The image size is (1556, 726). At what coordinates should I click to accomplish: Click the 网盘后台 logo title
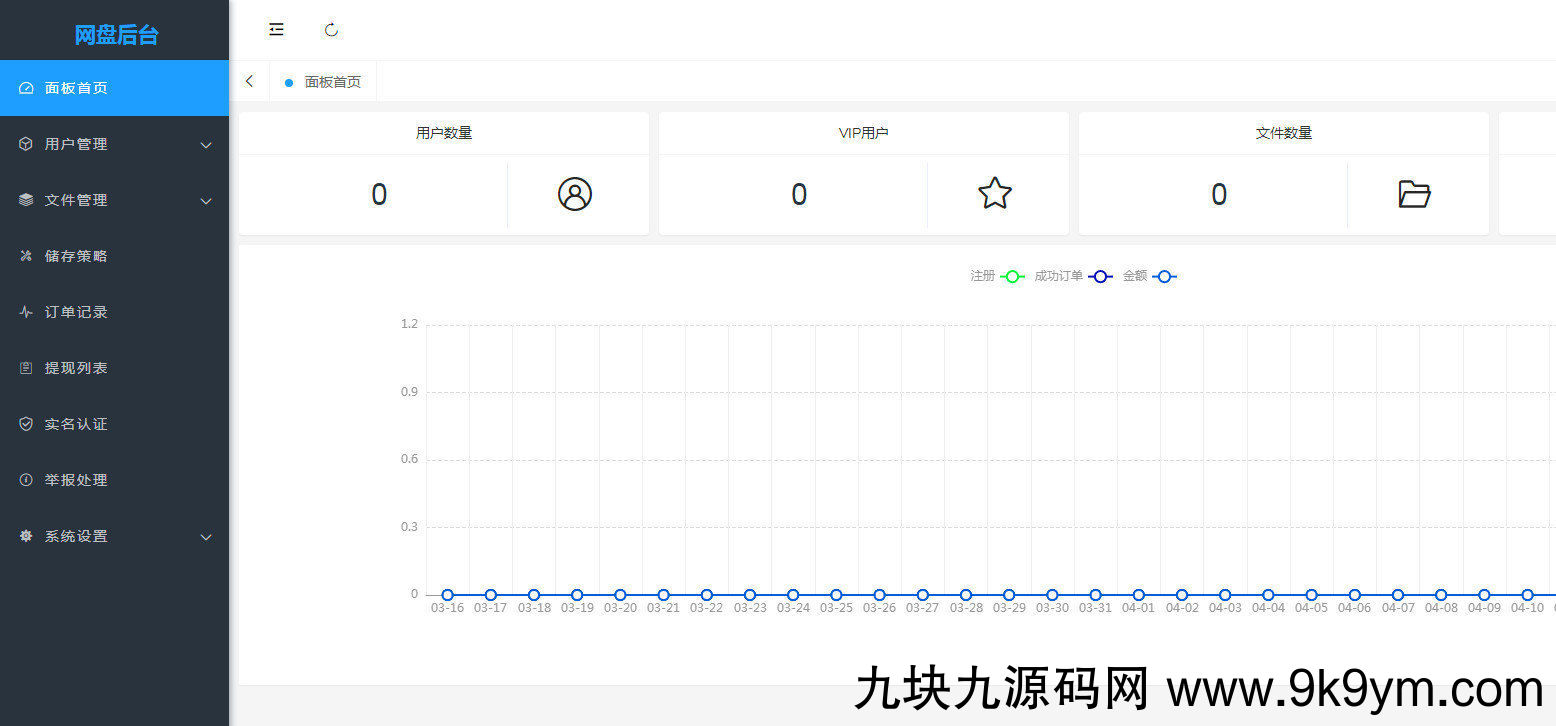click(116, 35)
